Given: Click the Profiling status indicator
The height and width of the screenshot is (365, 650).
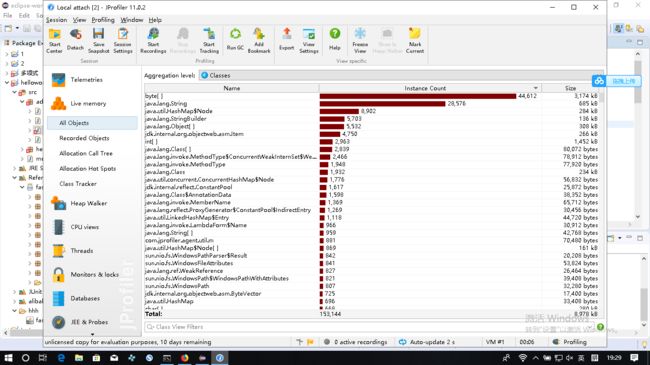Looking at the screenshot, I should click(x=570, y=342).
